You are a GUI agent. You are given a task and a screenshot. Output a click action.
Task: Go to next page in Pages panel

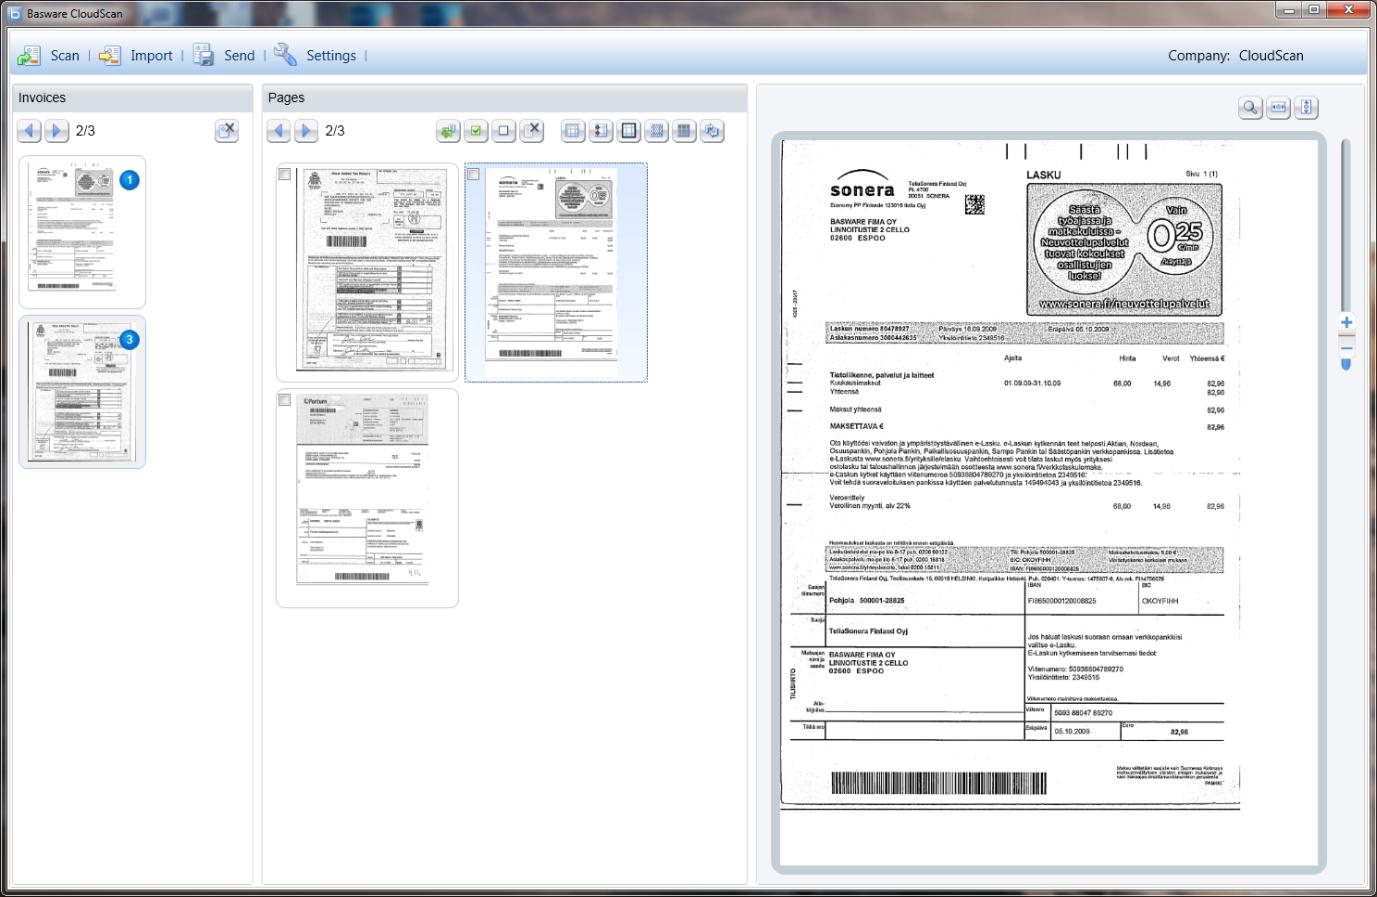tap(307, 131)
